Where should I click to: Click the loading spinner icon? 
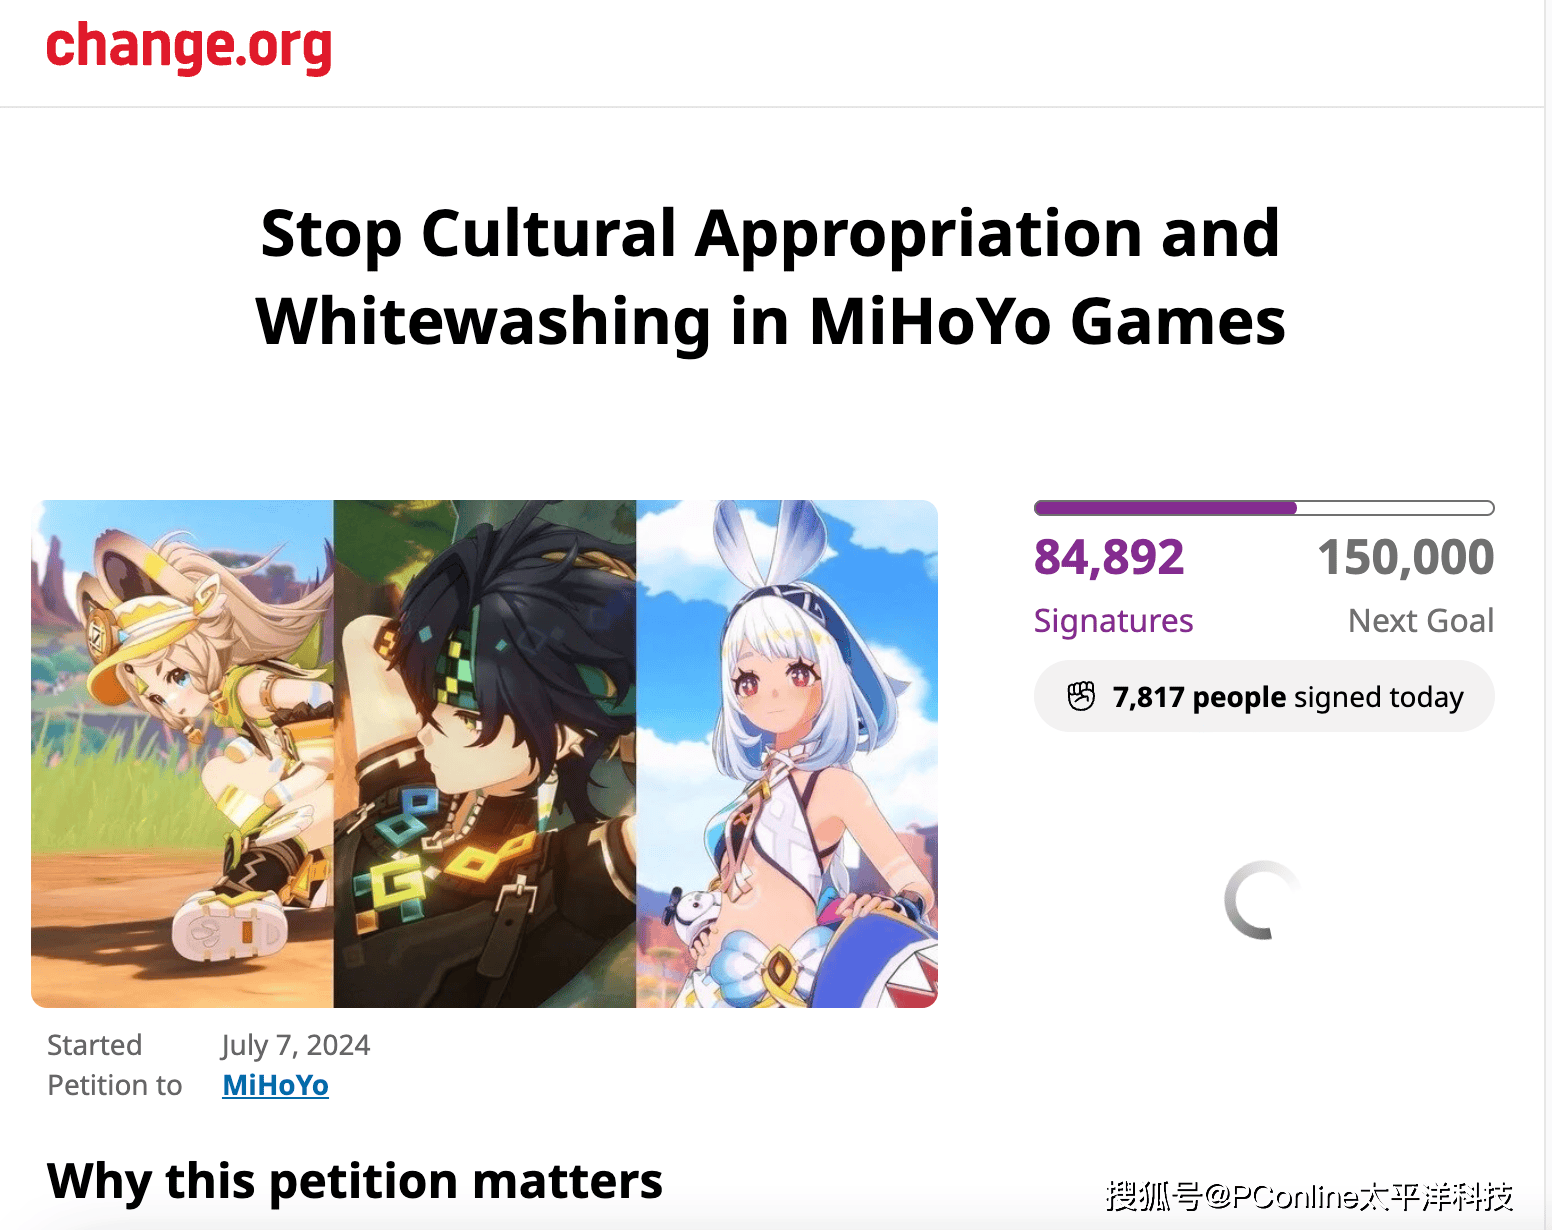pos(1263,900)
